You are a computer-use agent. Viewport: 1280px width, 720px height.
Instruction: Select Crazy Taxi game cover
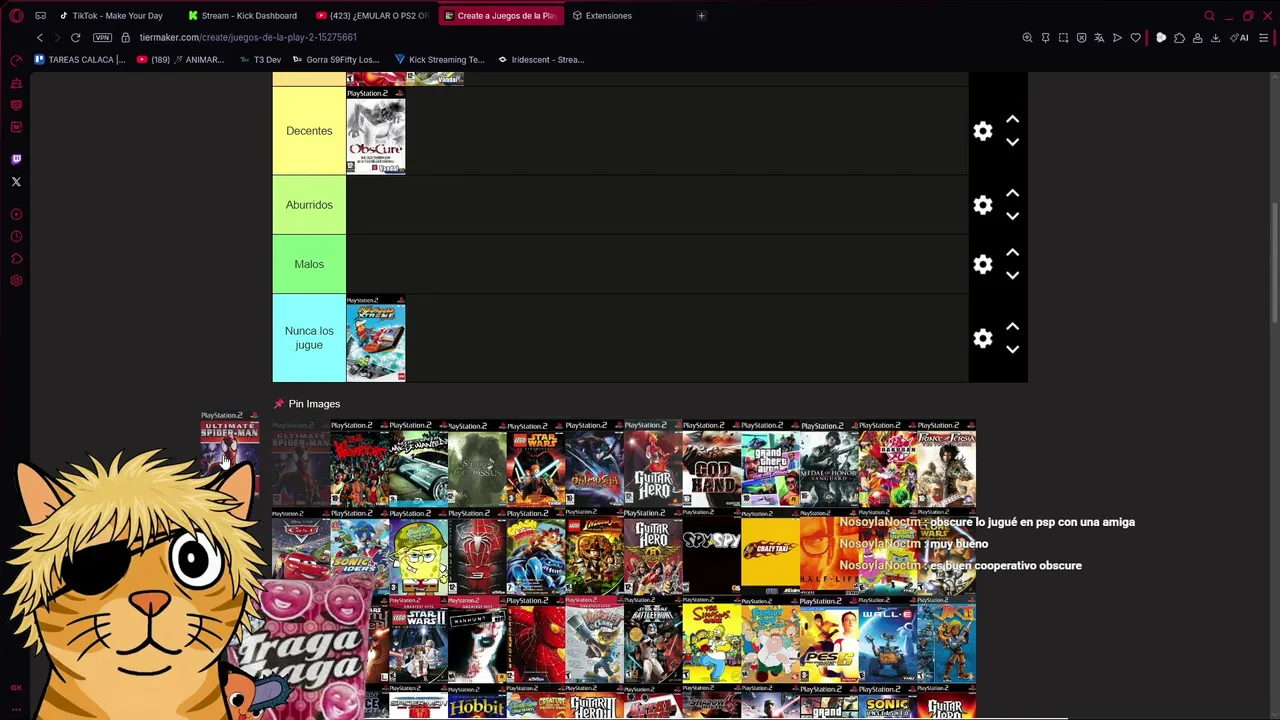(770, 552)
